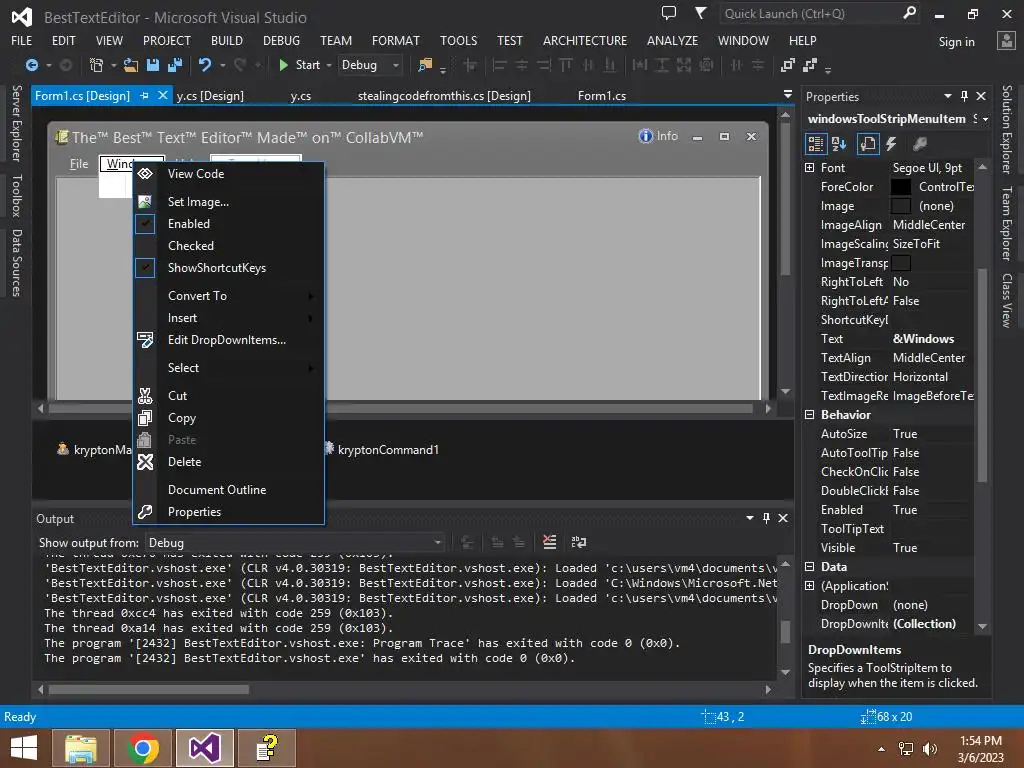
Task: Open the Show output from dropdown
Action: 295,543
